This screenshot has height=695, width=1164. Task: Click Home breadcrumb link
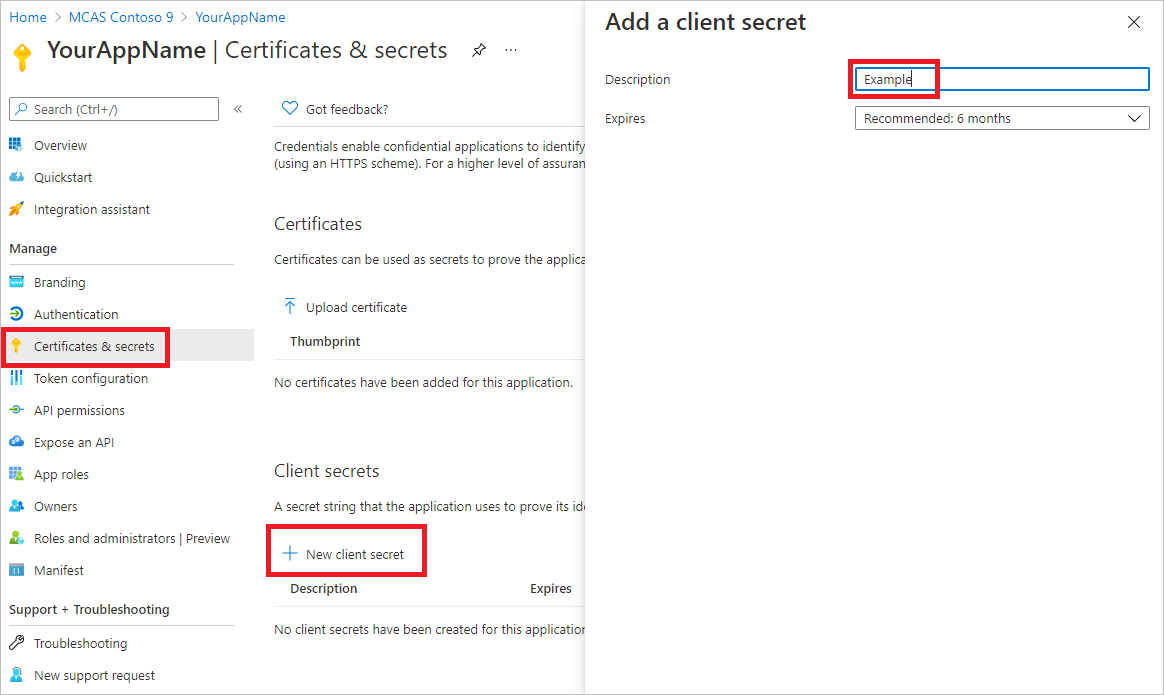pos(27,17)
